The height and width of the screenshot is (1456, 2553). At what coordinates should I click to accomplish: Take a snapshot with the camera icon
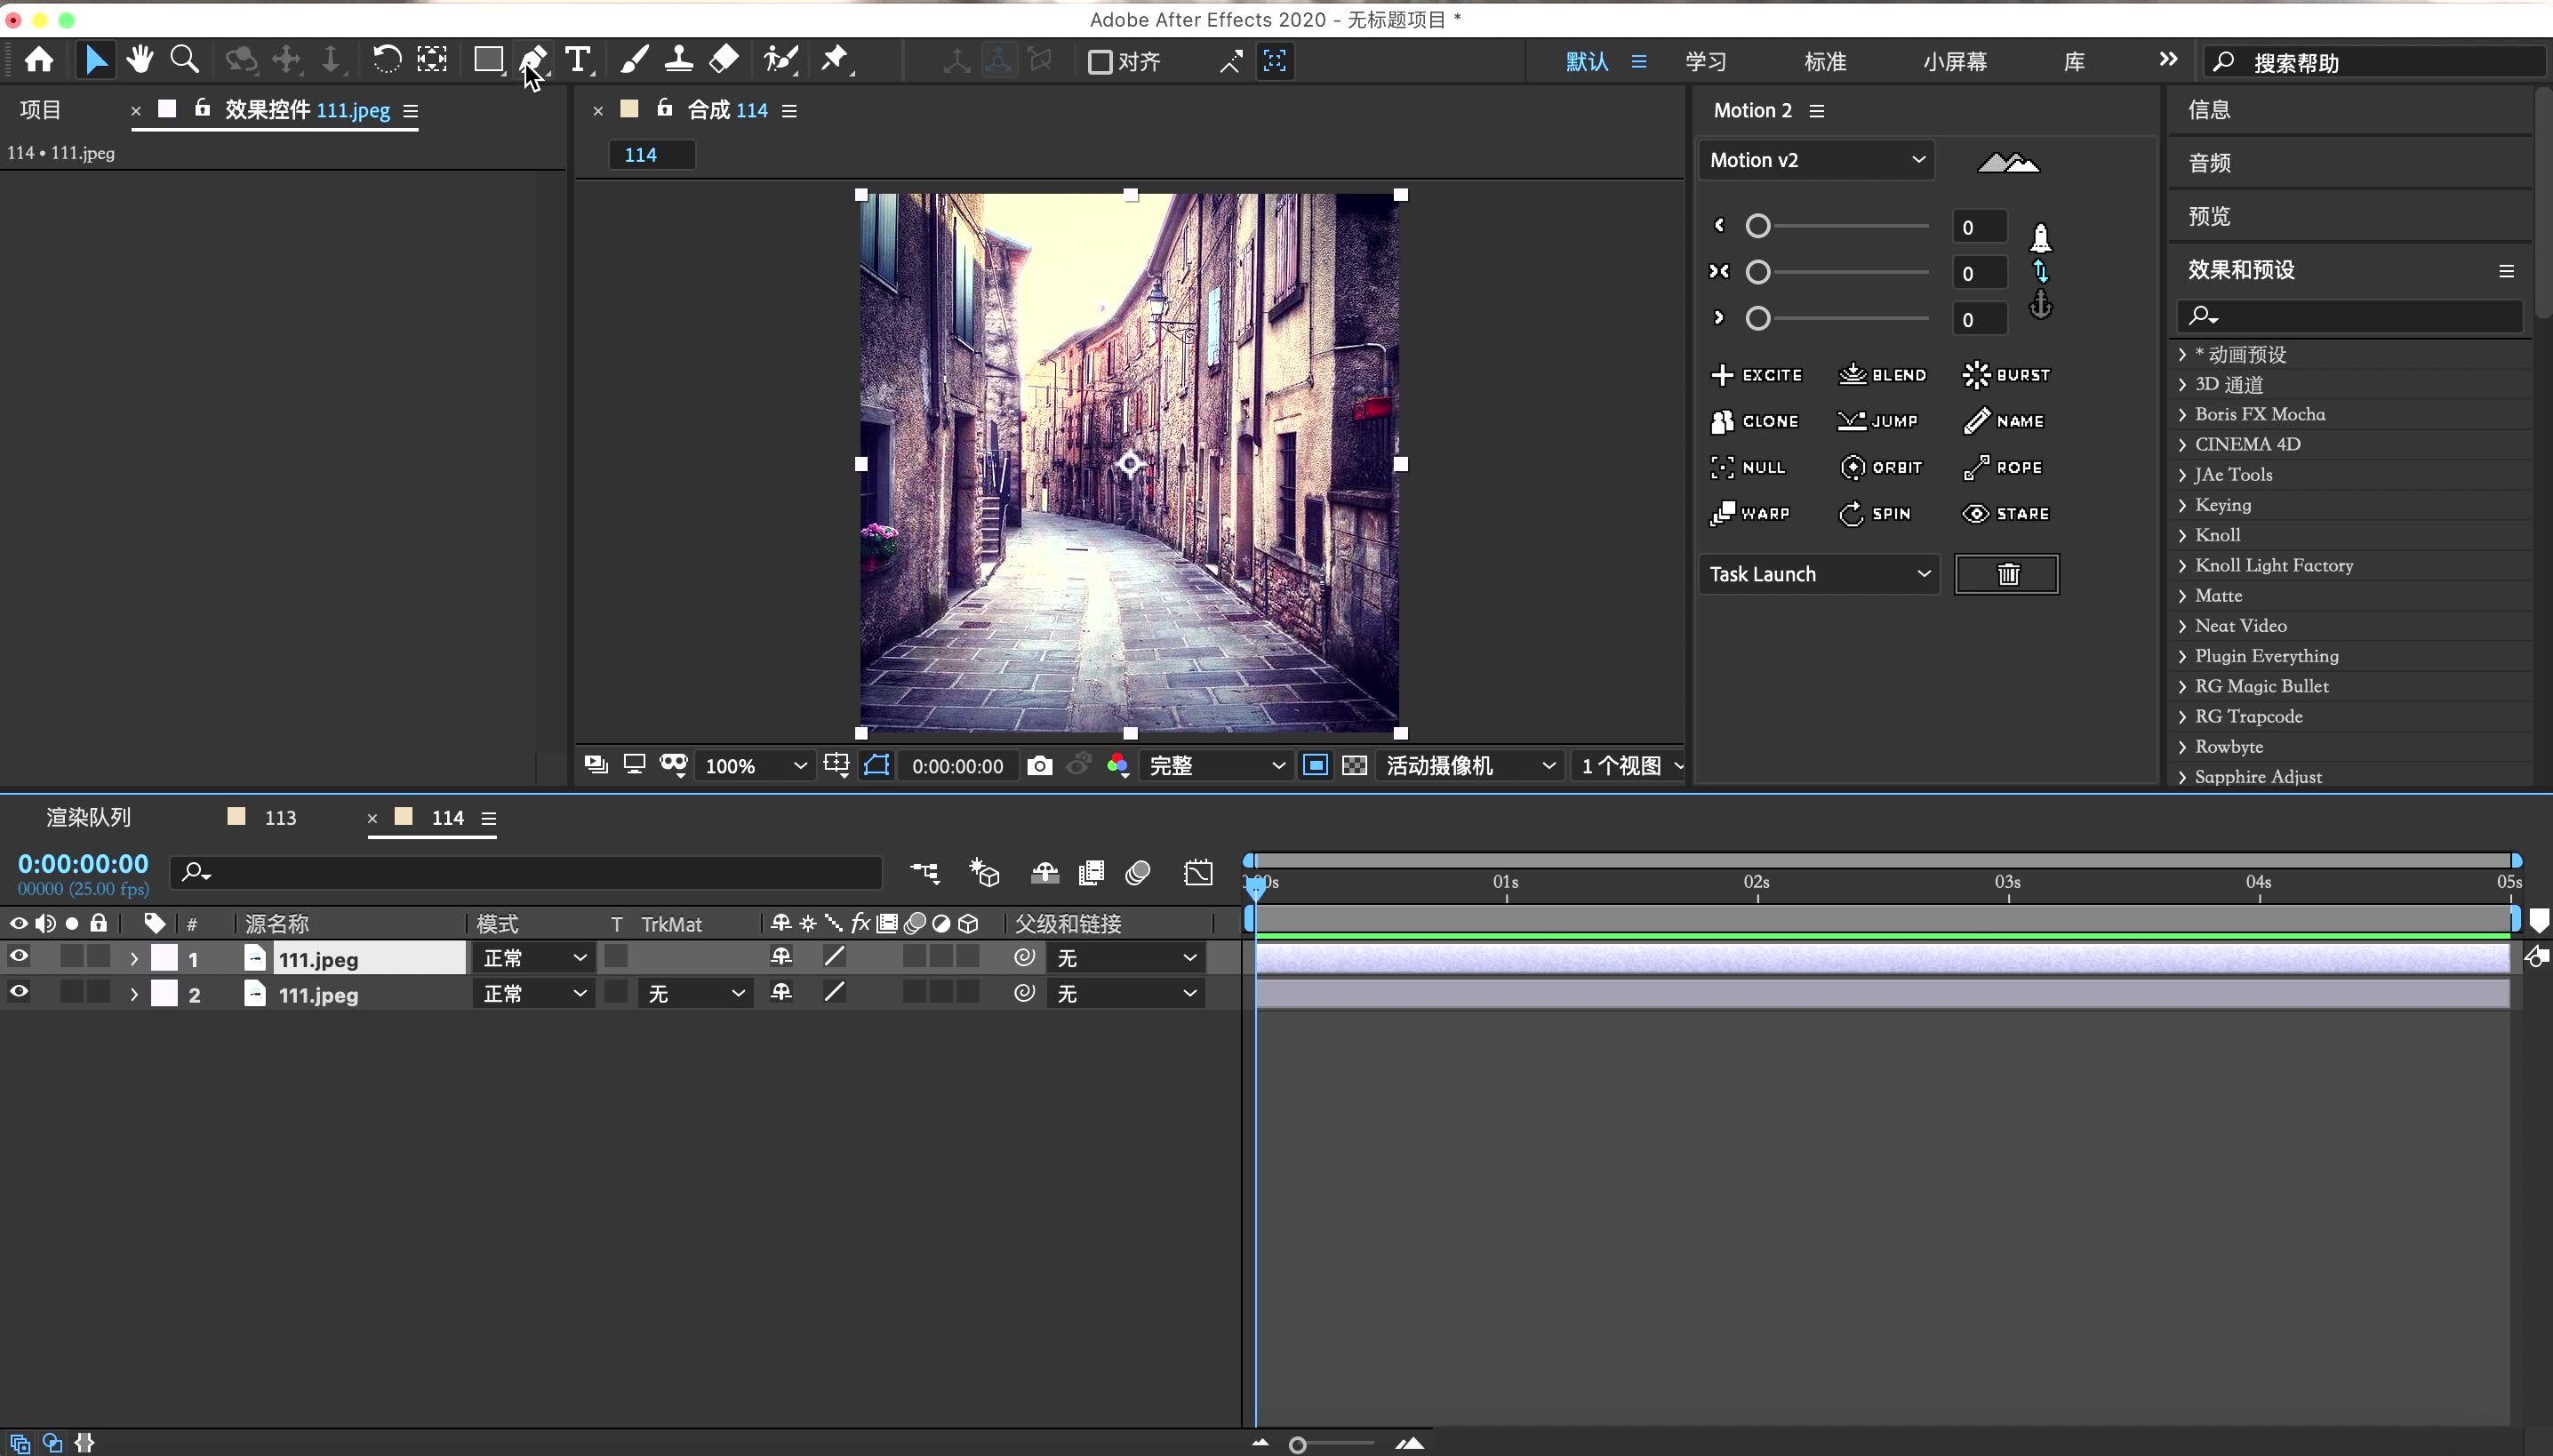pos(1039,766)
